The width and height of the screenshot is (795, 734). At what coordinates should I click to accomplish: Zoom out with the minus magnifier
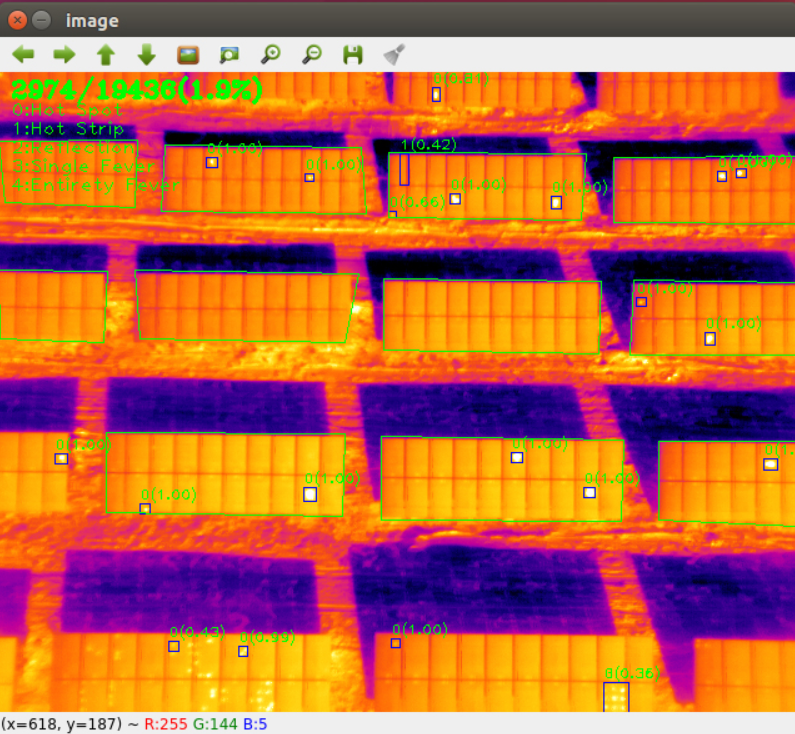[312, 54]
